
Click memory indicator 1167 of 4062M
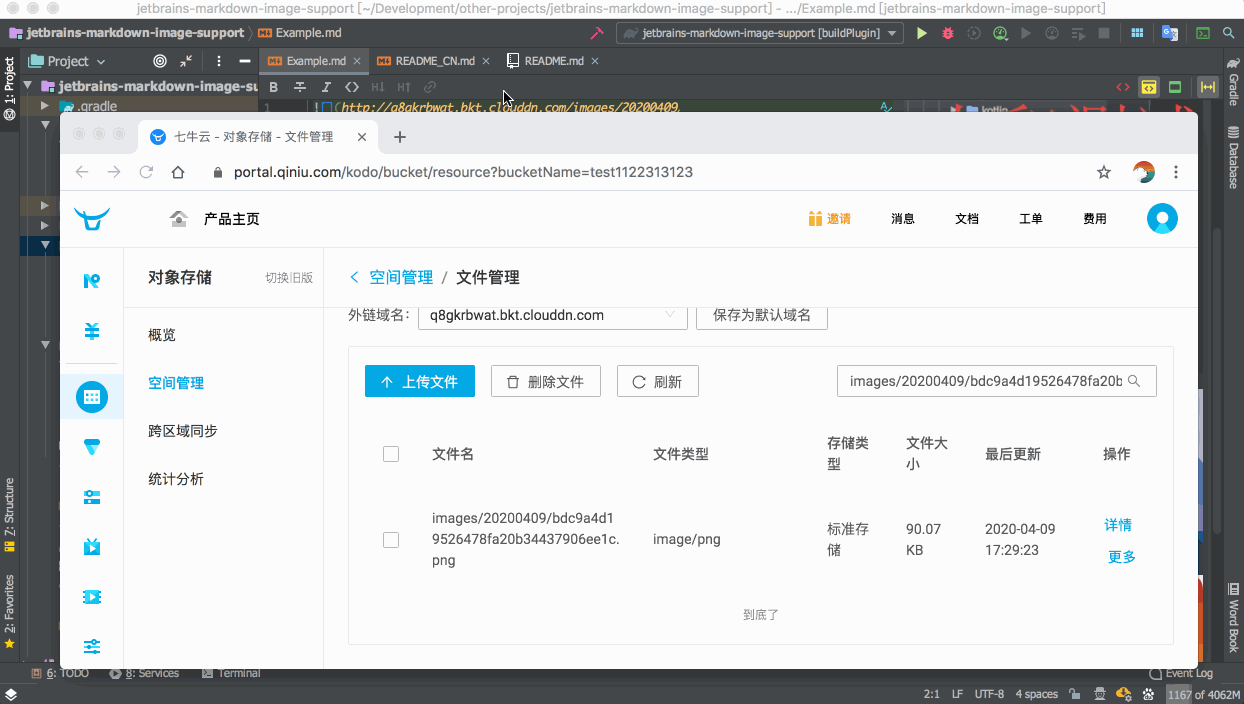coord(1203,694)
